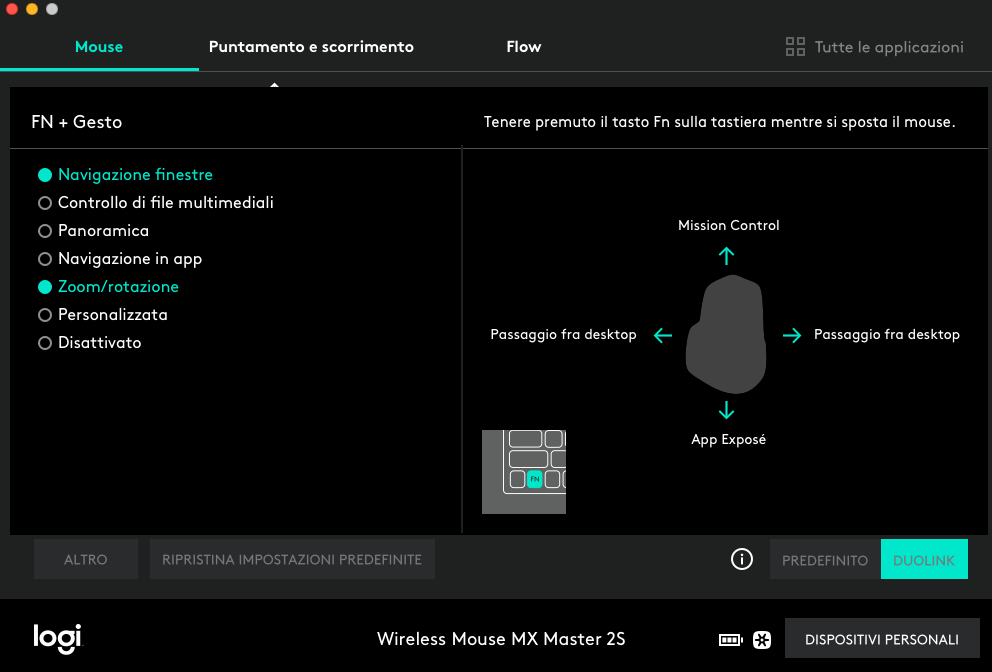Viewport: 992px width, 672px height.
Task: Select the Panoramica radio option
Action: (x=103, y=231)
